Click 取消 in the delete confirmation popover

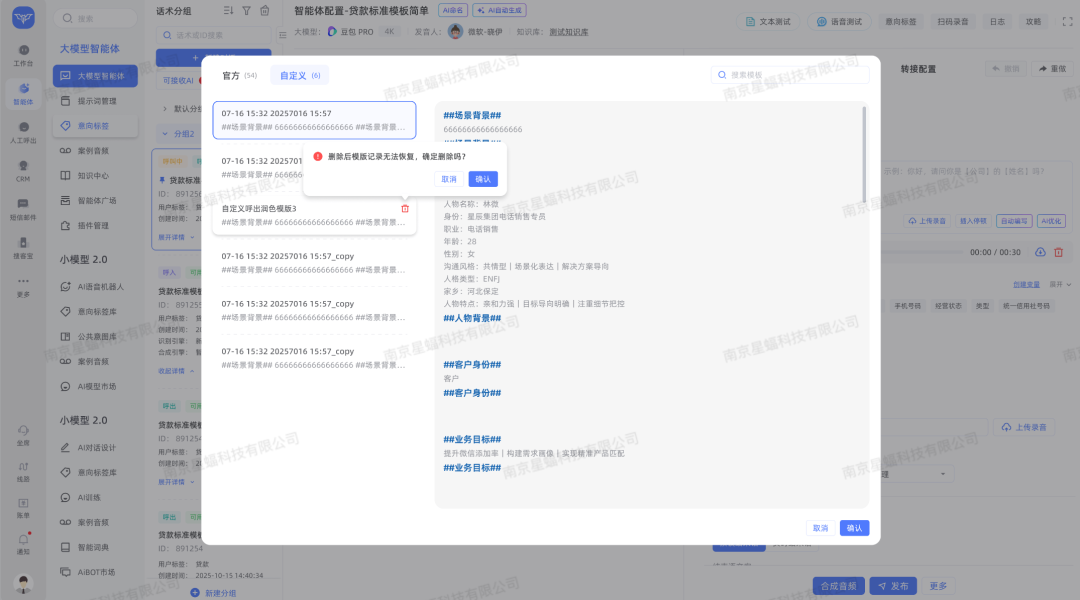tap(448, 179)
